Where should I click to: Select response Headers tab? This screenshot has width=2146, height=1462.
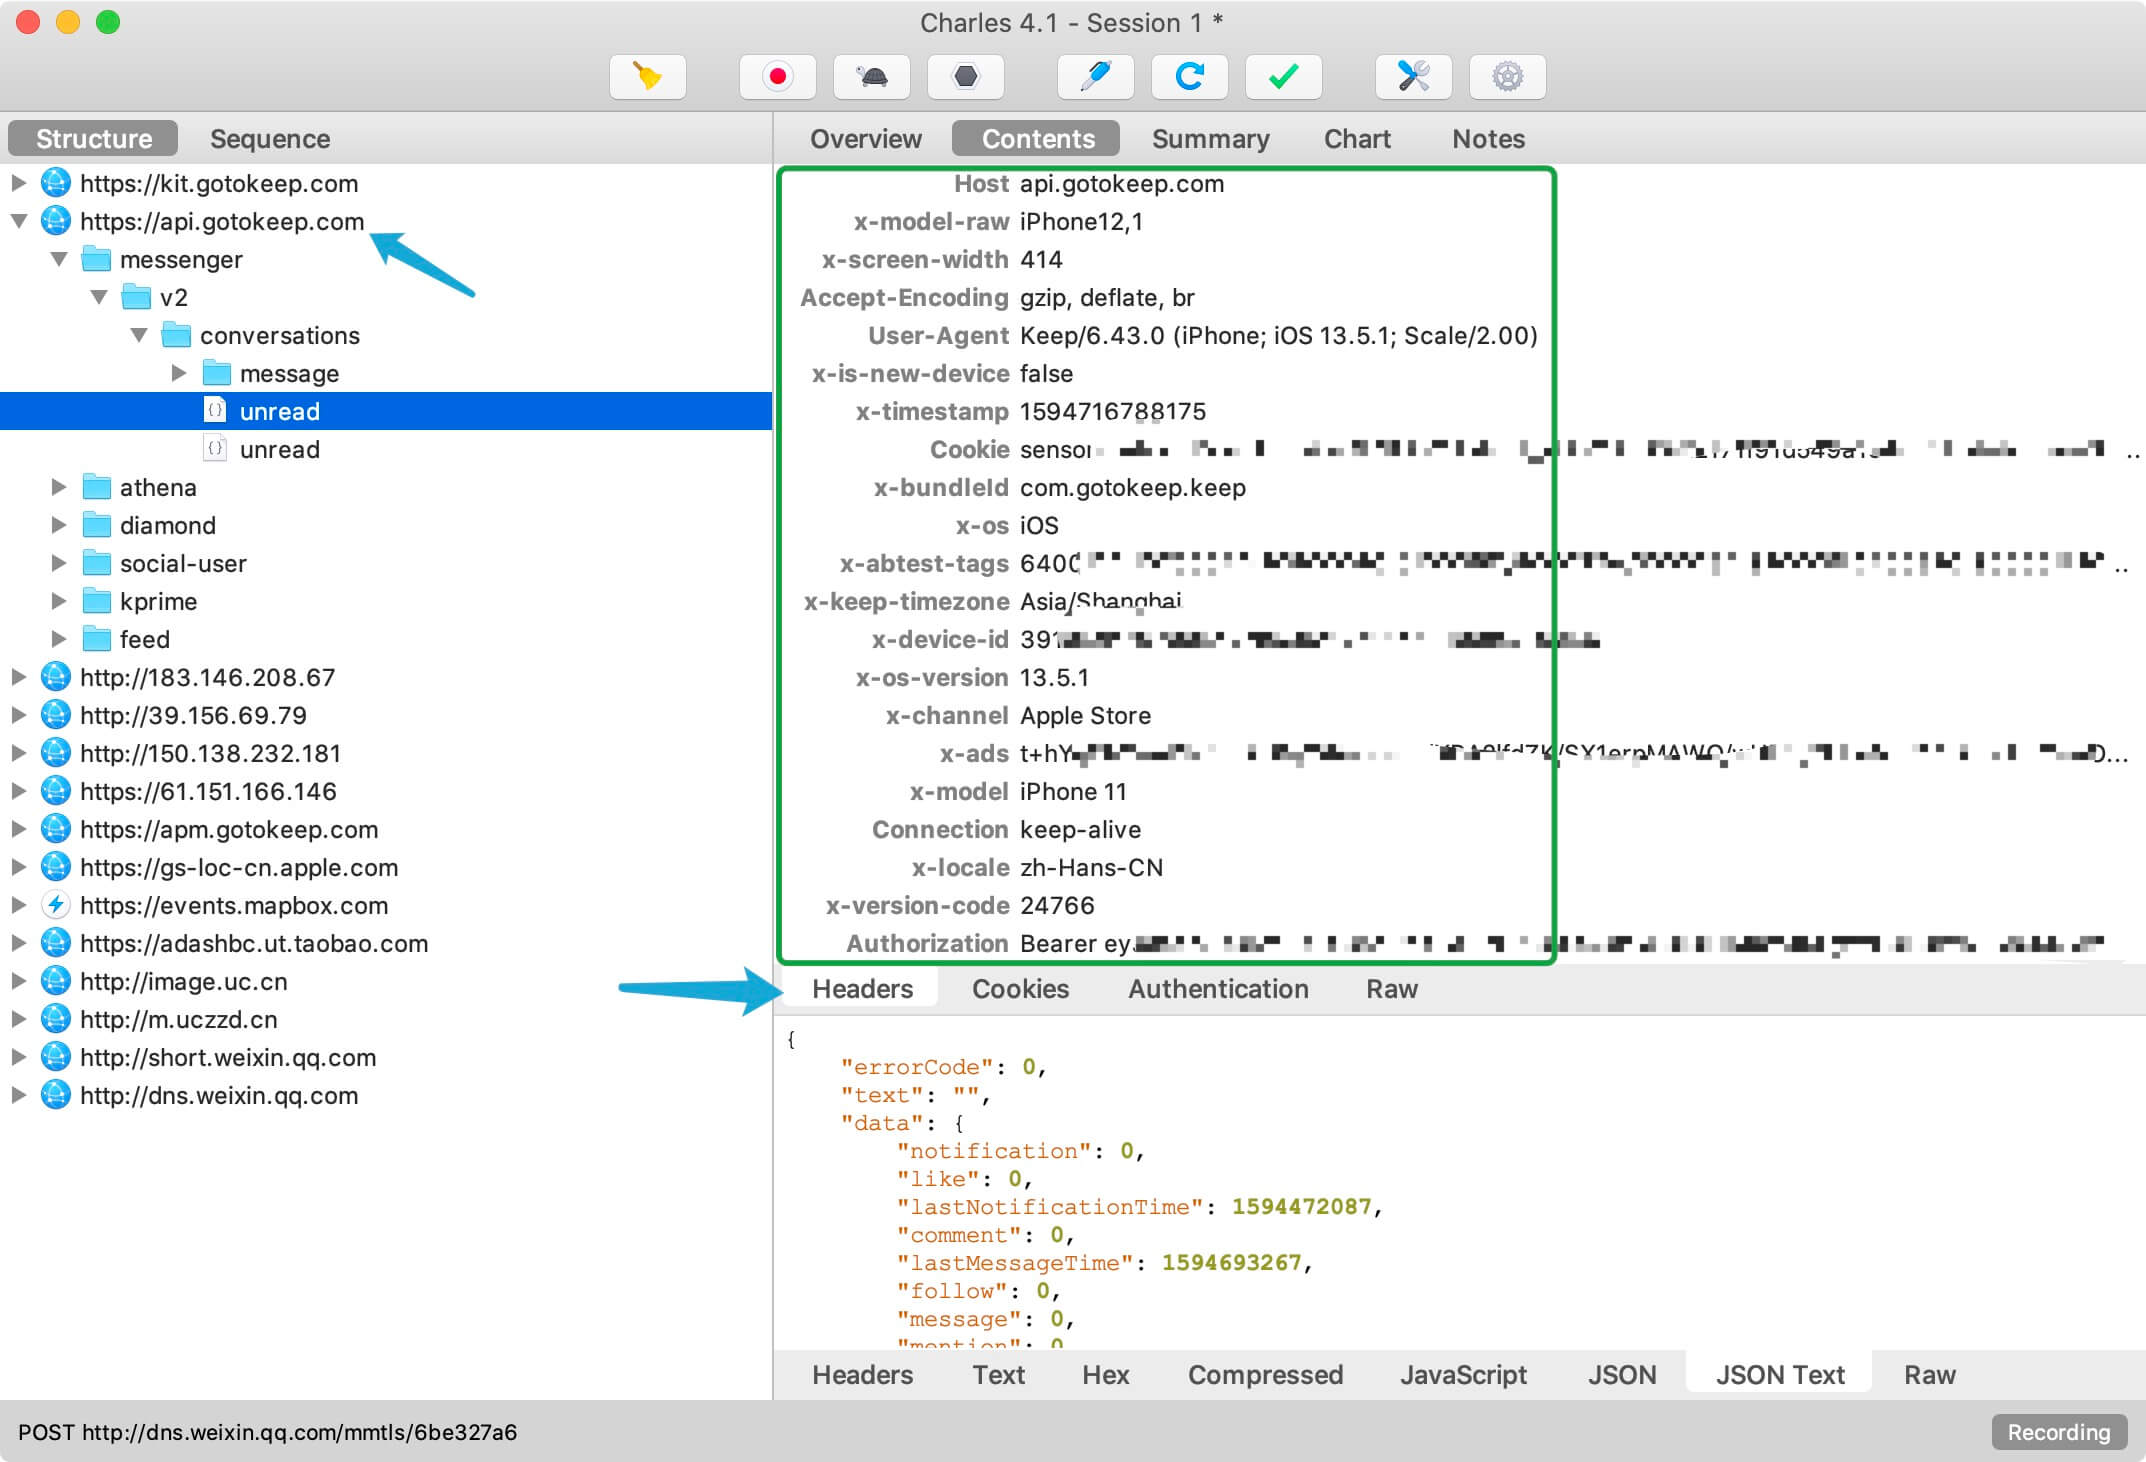click(862, 1375)
